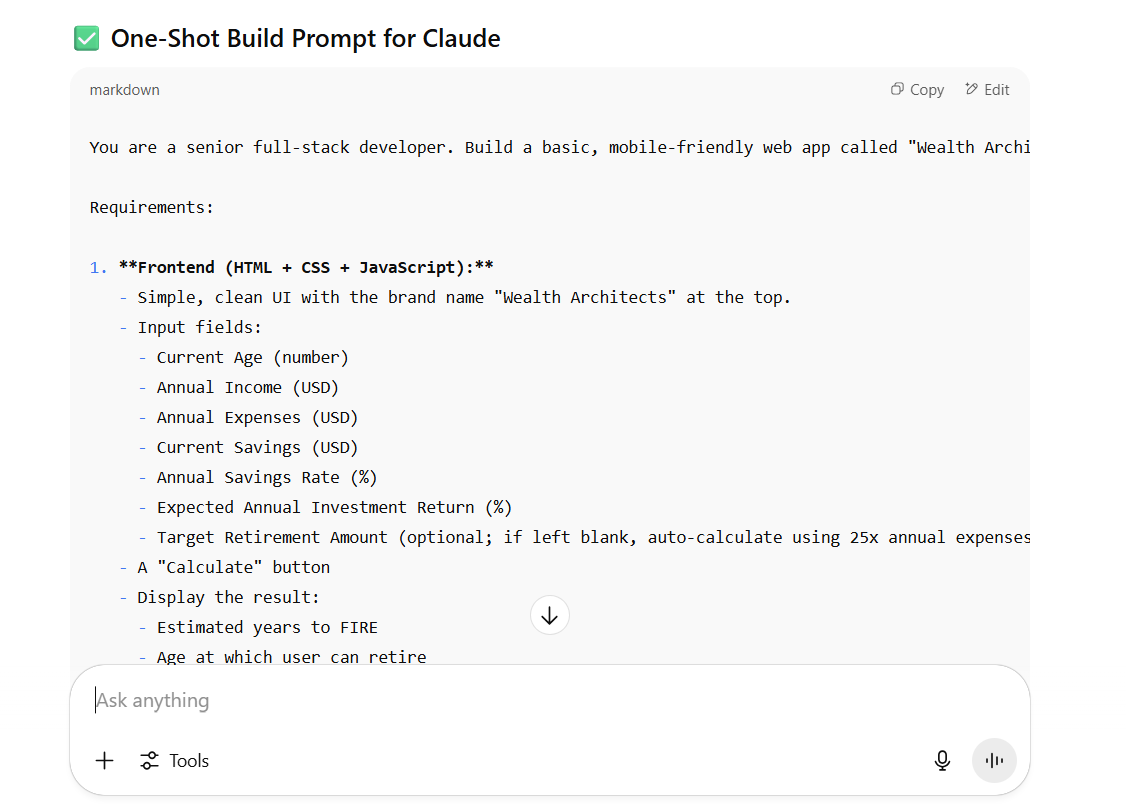Click the markdown language label
This screenshot has width=1126, height=805.
[124, 90]
